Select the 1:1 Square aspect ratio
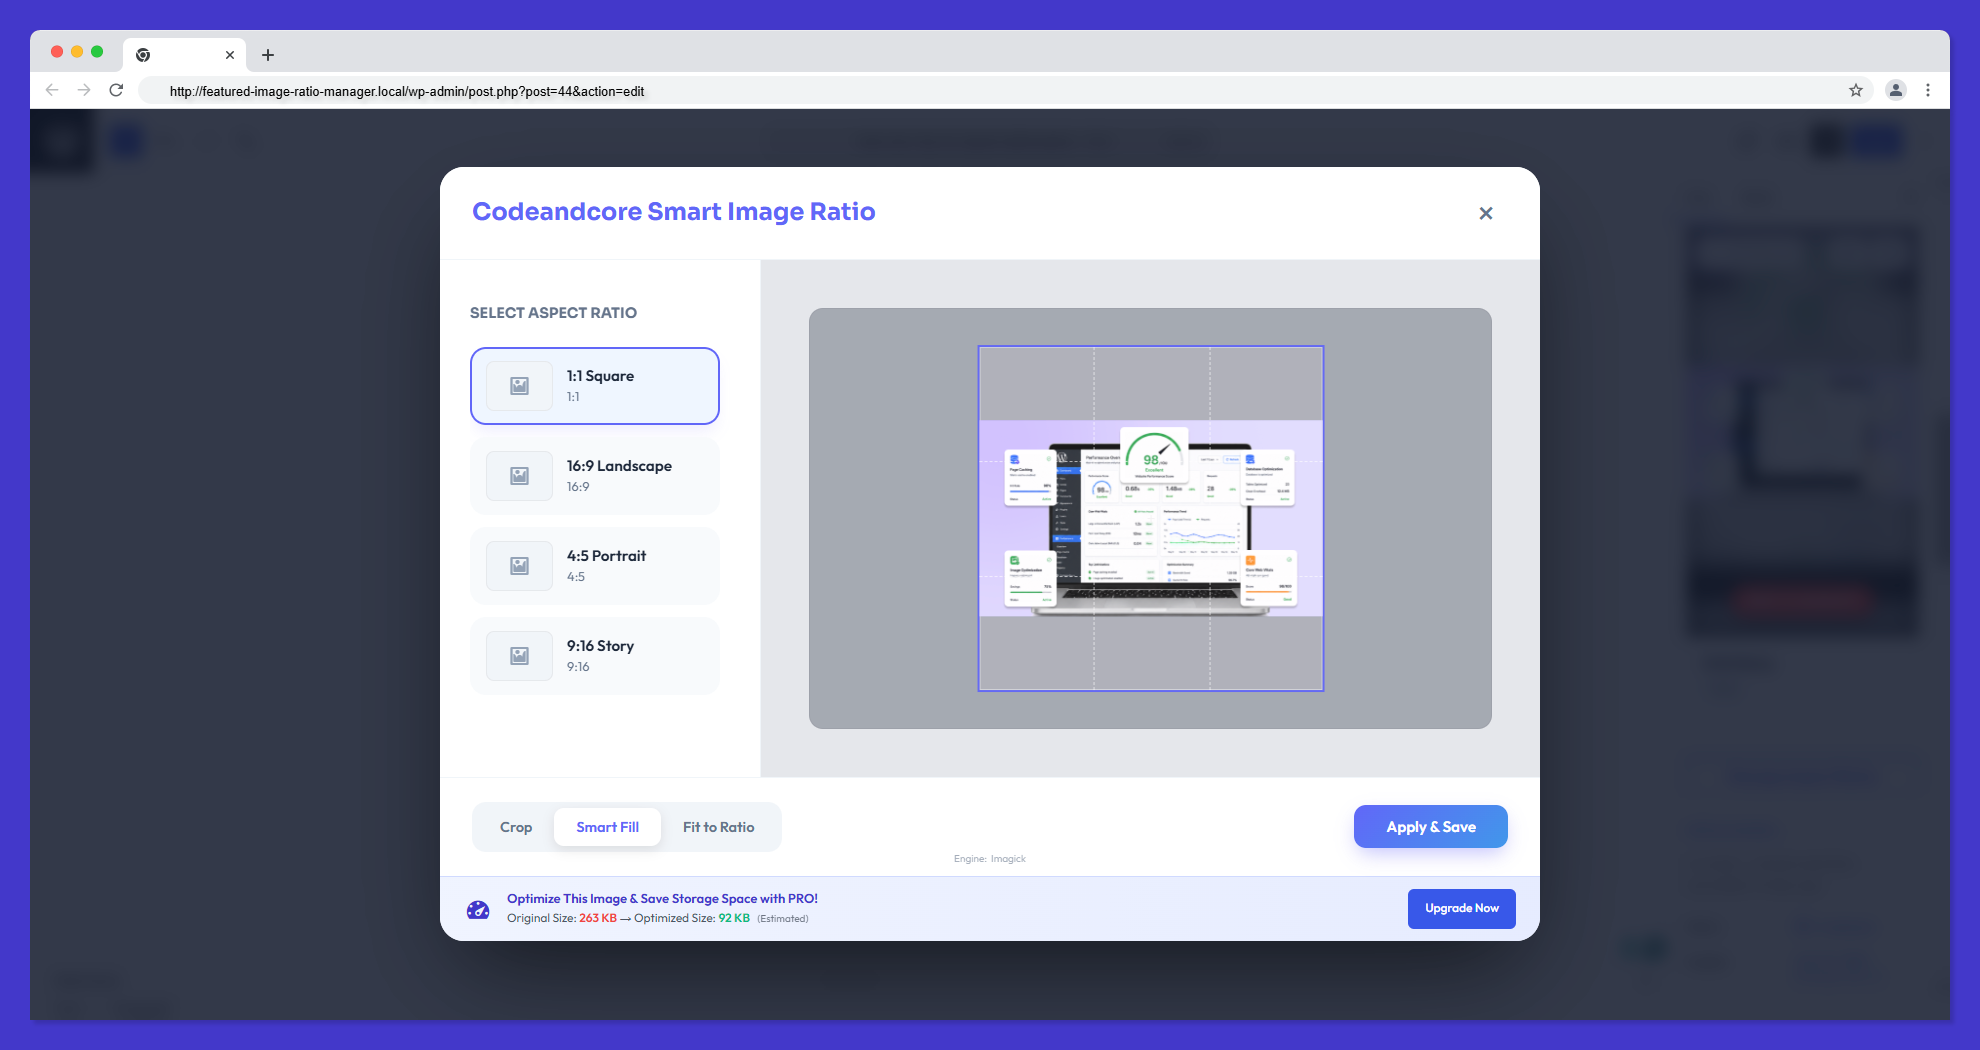This screenshot has width=1980, height=1050. [595, 386]
